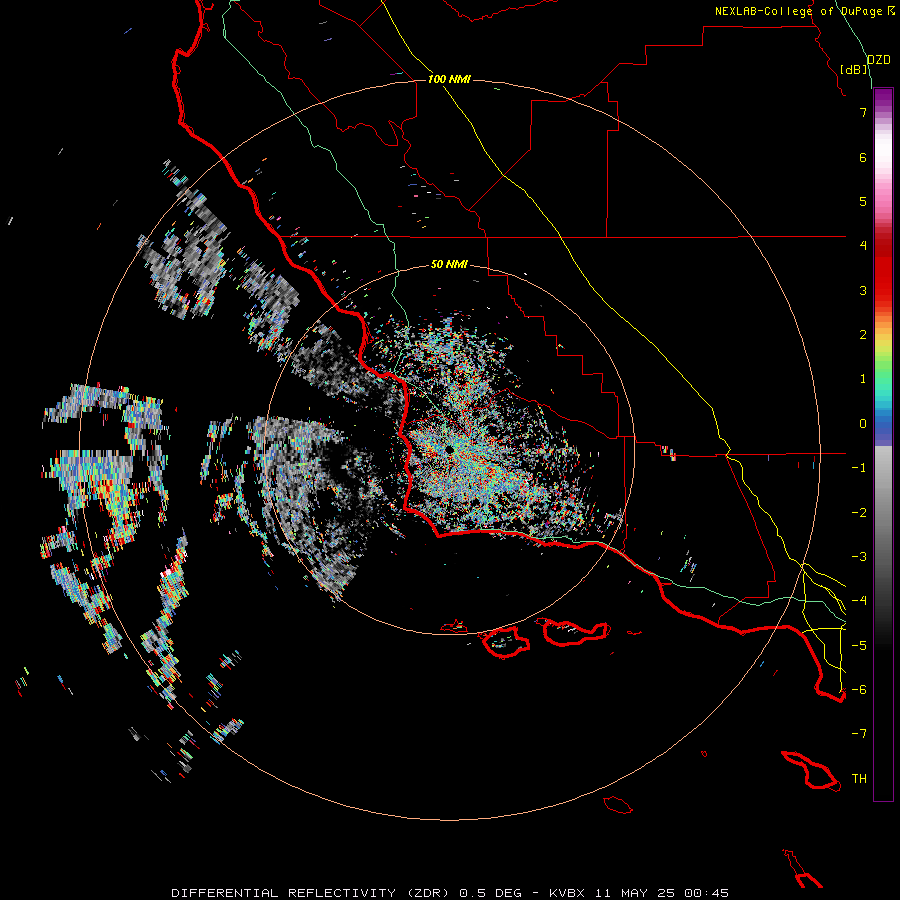Image resolution: width=900 pixels, height=900 pixels.
Task: Click the 6 dB value on color scale
Action: click(863, 157)
